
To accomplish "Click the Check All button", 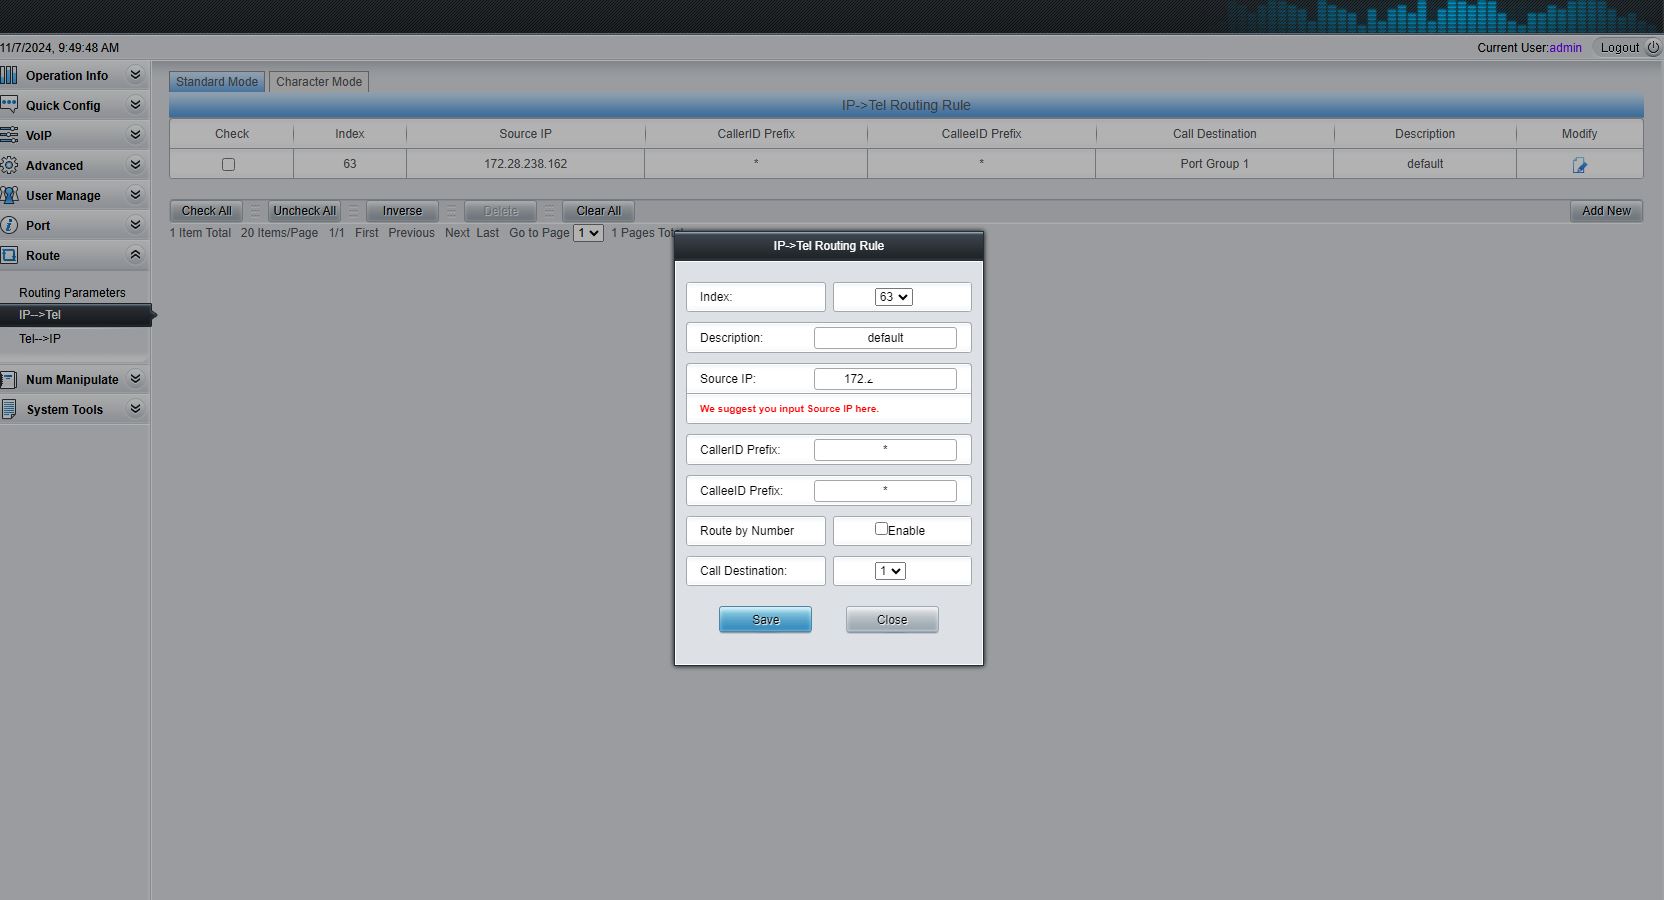I will [x=206, y=211].
